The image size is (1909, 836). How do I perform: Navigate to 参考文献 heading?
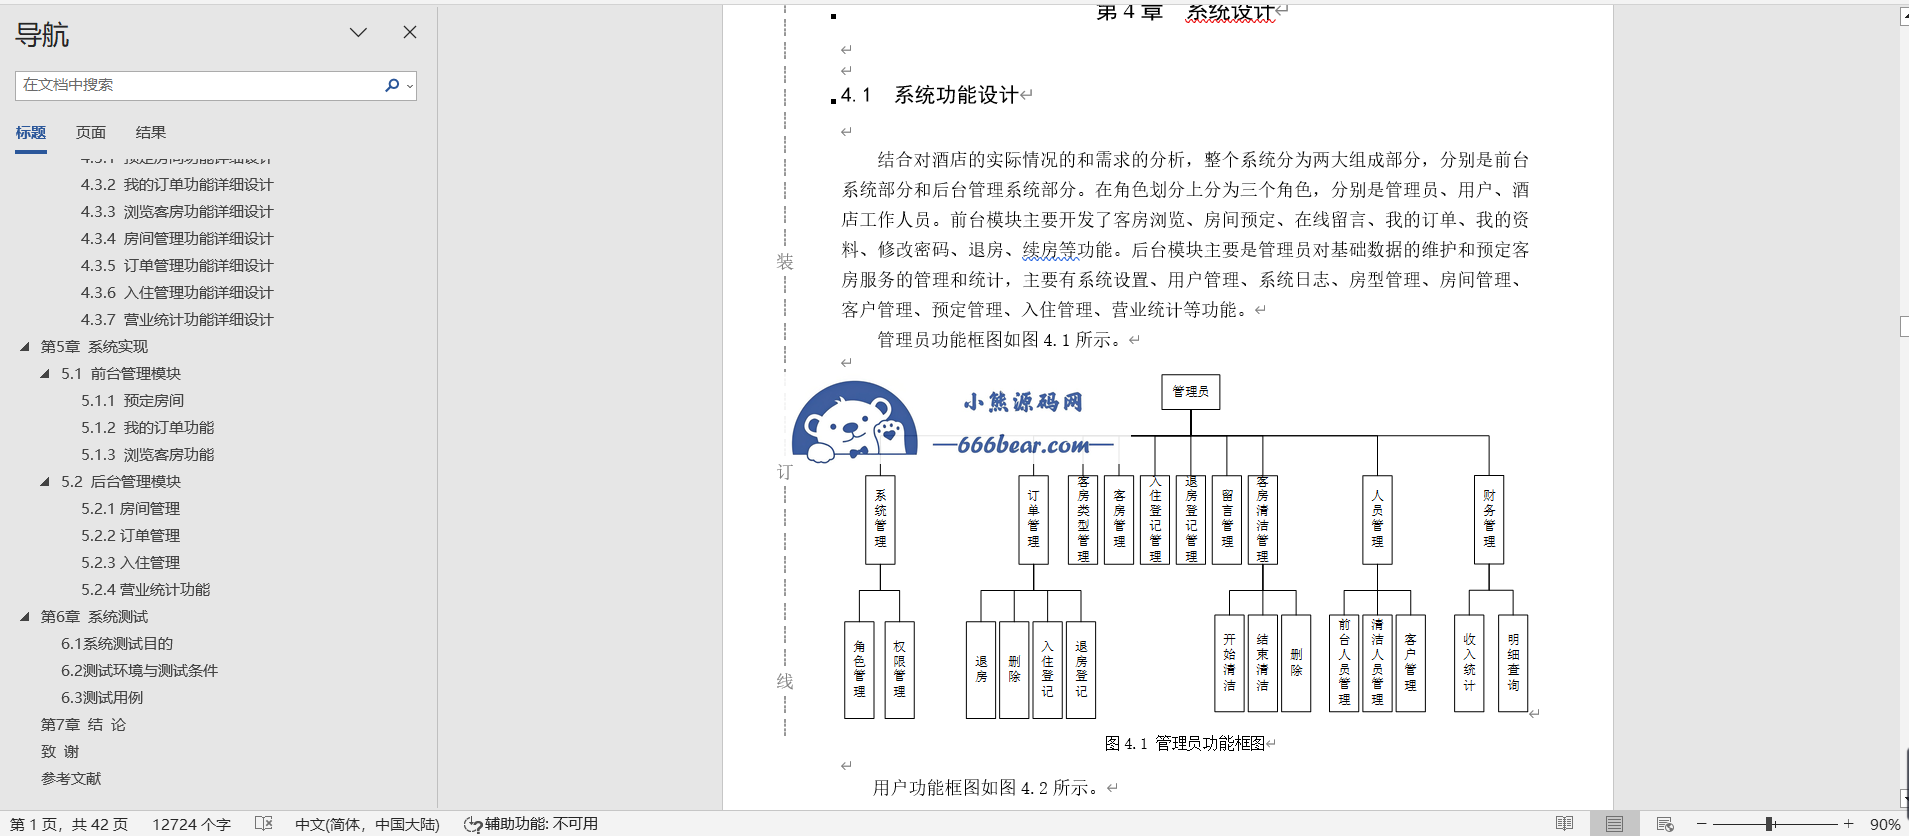click(x=71, y=779)
